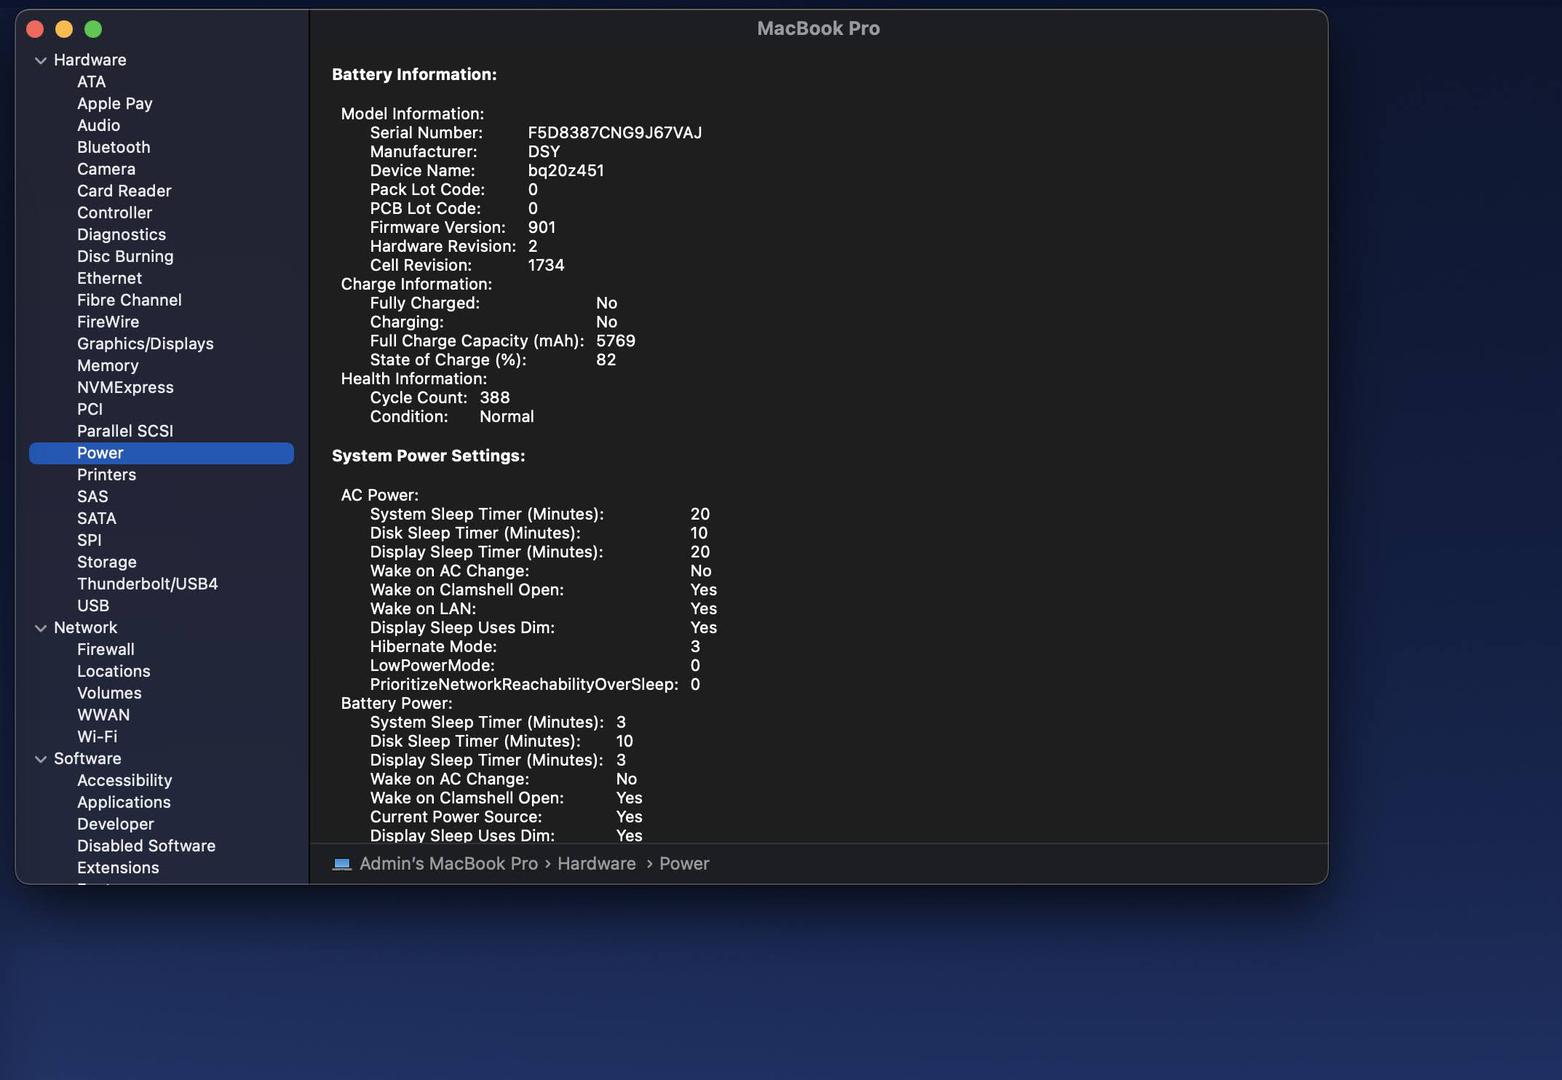Viewport: 1562px width, 1080px height.
Task: Click the Cycle Count value 388
Action: click(495, 398)
